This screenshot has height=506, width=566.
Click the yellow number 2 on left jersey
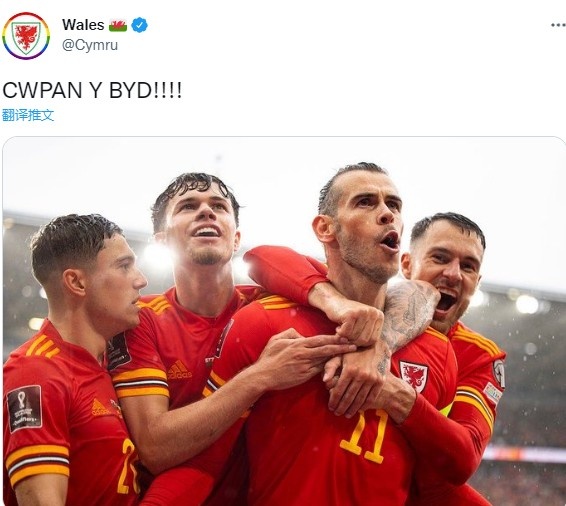tap(127, 466)
